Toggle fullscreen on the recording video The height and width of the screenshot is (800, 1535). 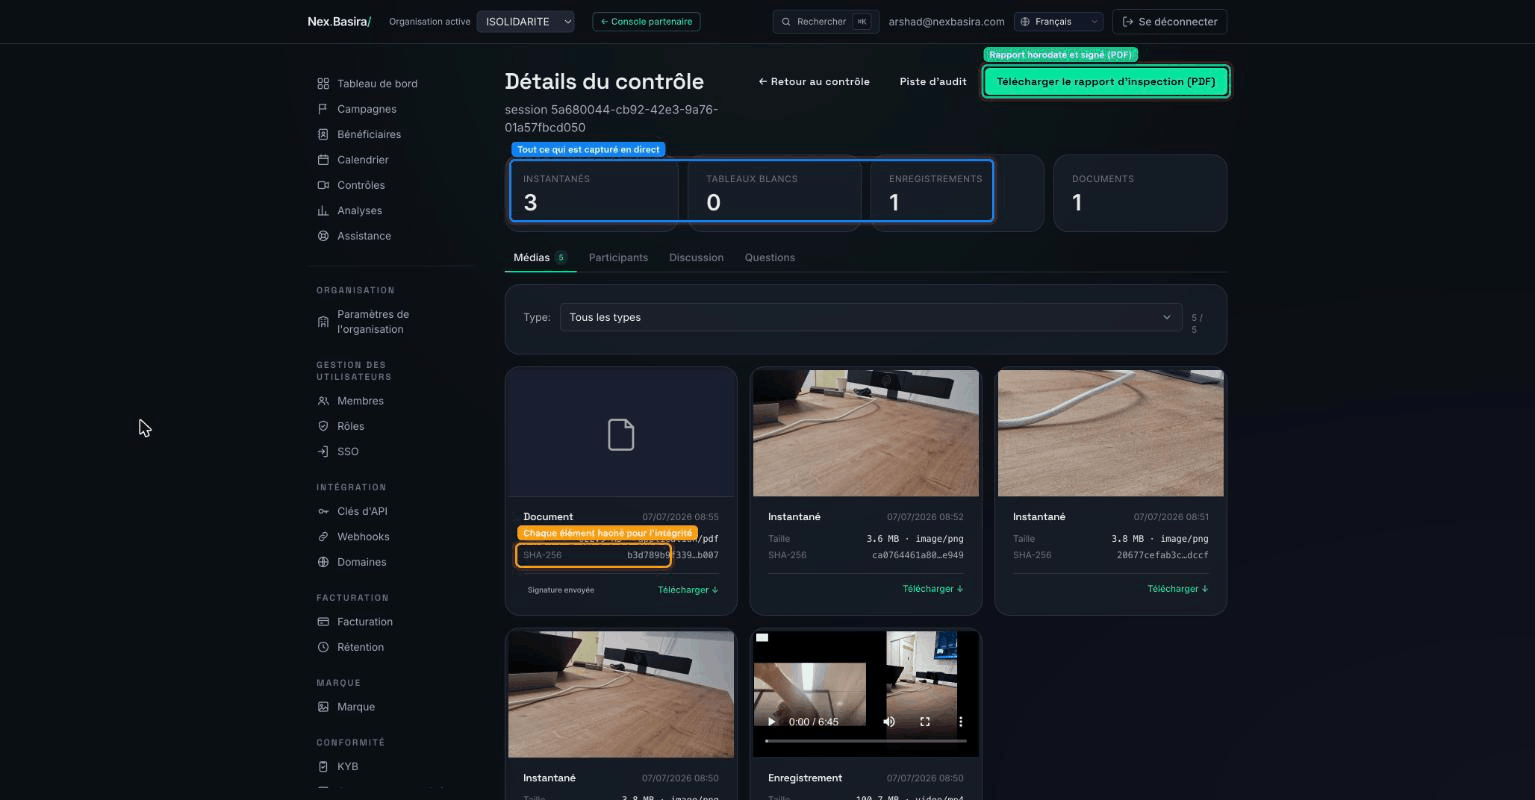[925, 722]
